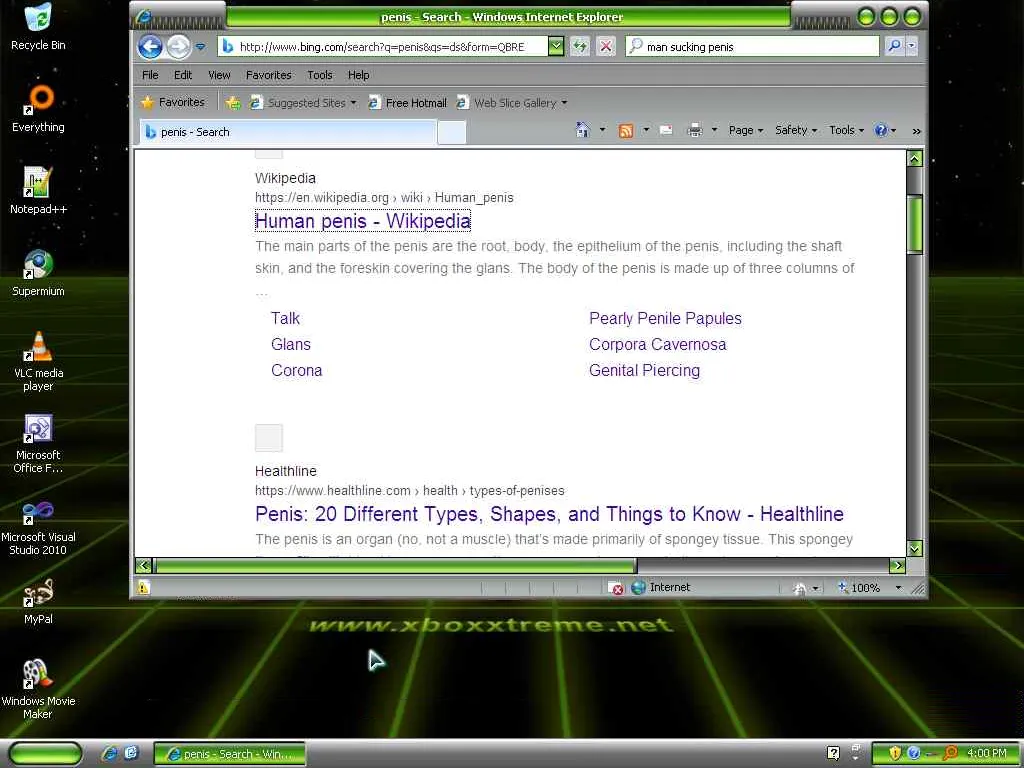1024x768 pixels.
Task: Open the Corona sublink
Action: coord(296,370)
